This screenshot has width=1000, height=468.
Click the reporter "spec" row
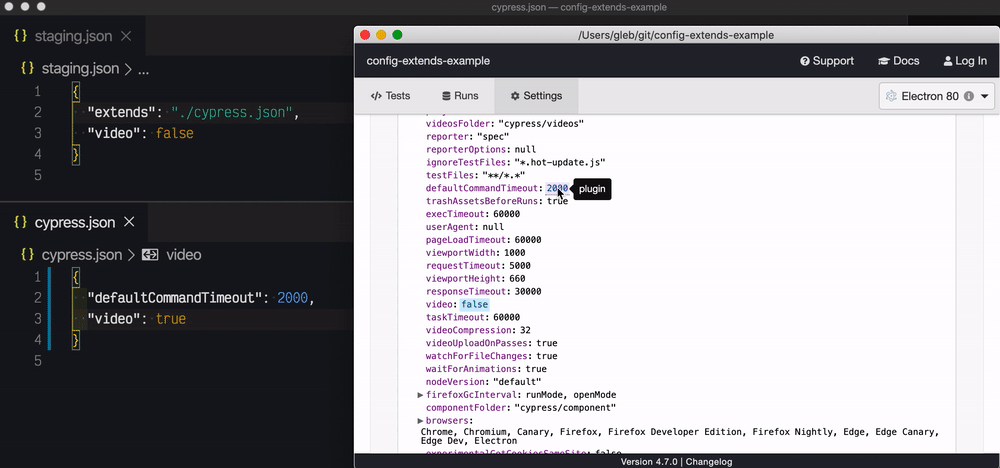[x=467, y=136]
